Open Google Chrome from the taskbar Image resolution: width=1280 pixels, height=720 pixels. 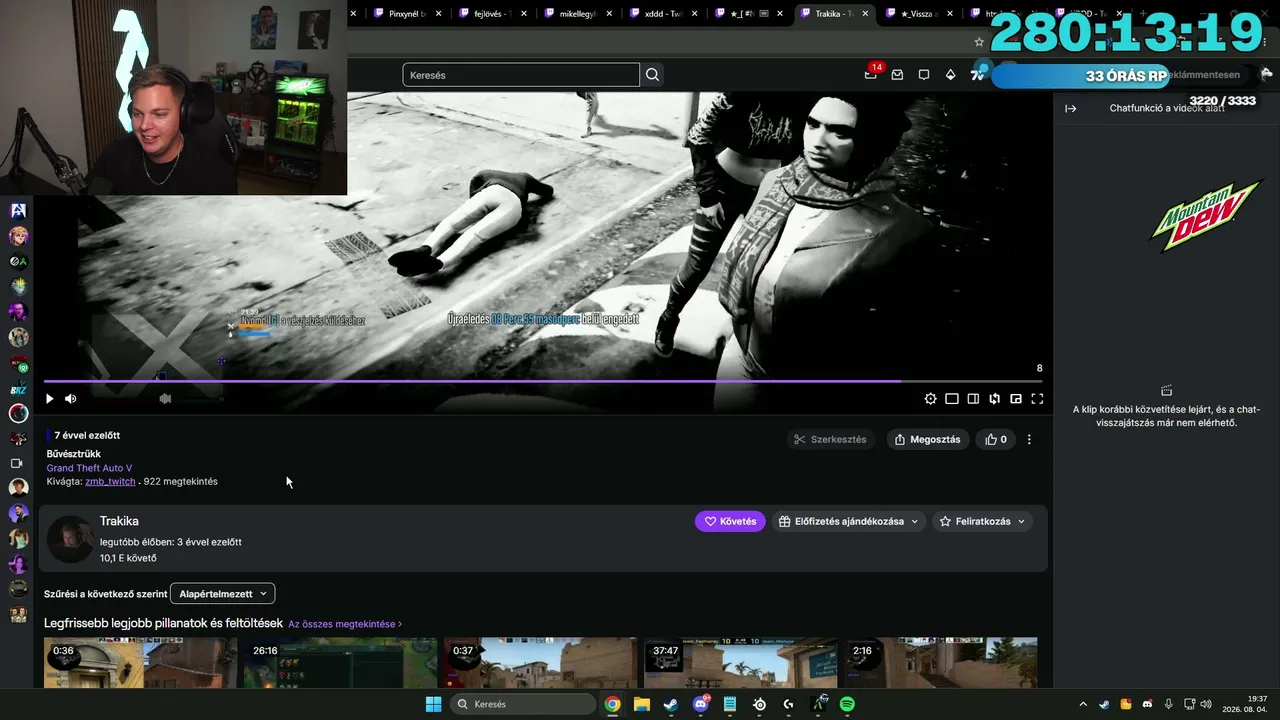[613, 704]
